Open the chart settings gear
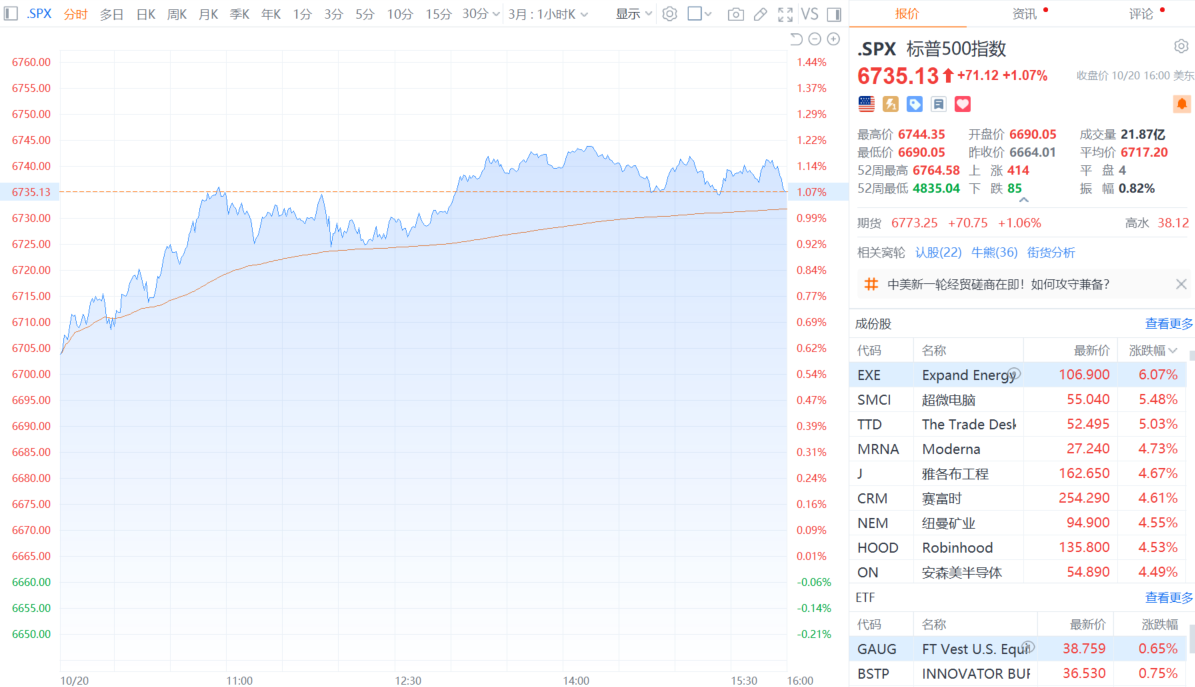The image size is (1195, 687). coord(670,14)
